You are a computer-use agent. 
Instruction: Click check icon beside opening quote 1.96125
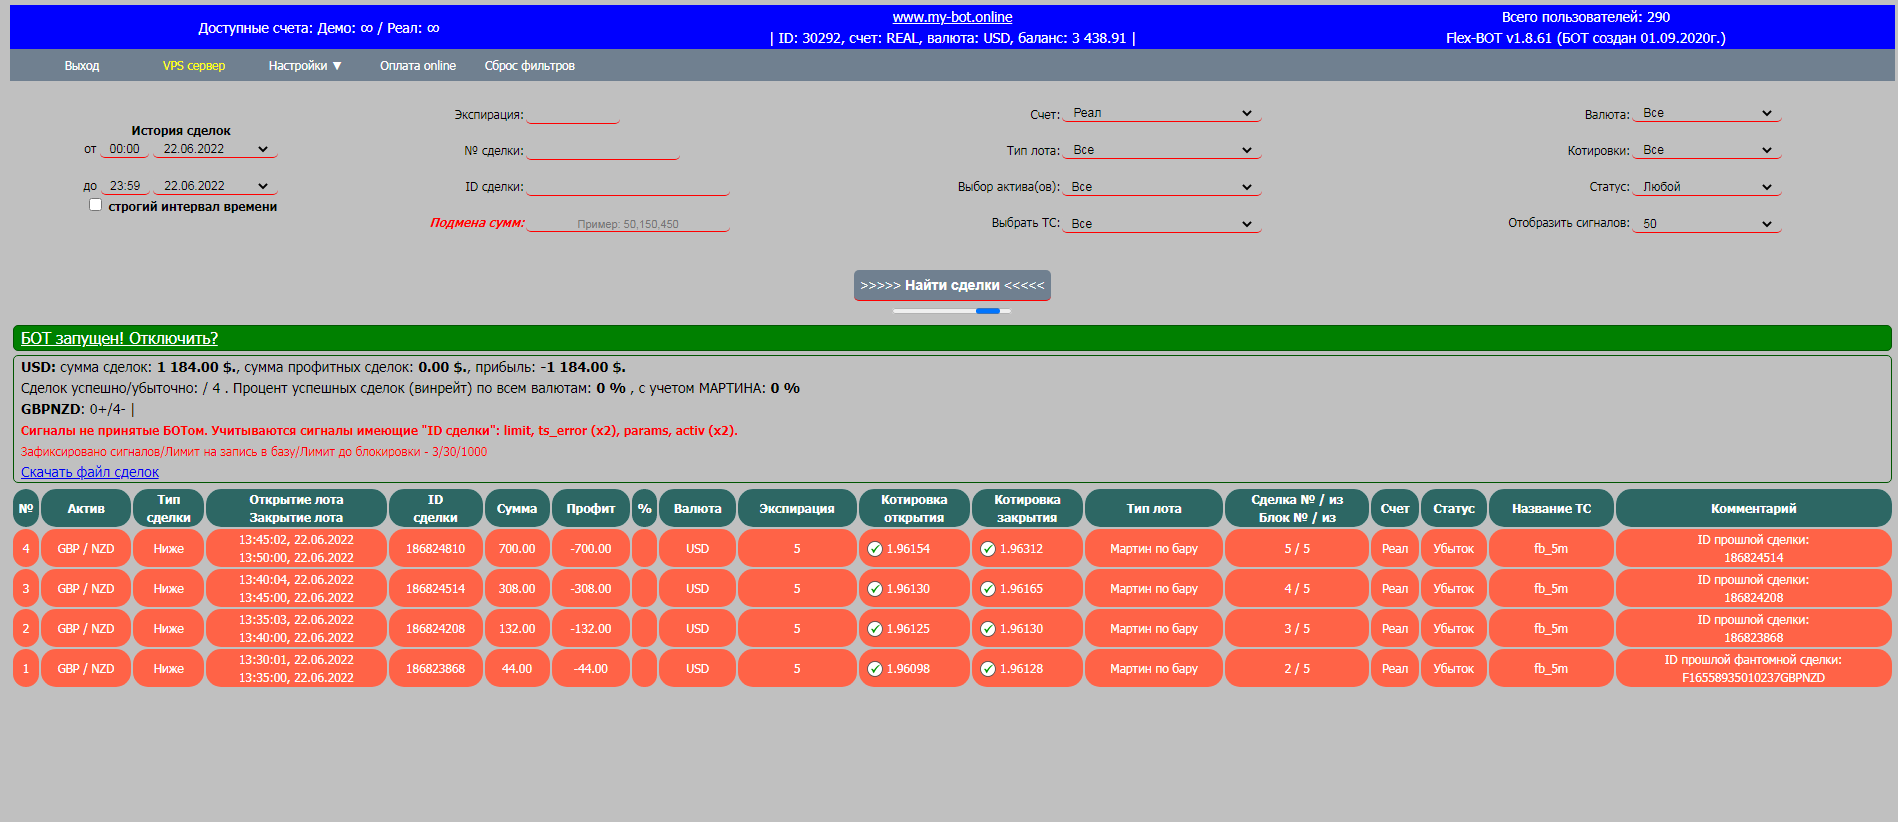[875, 629]
